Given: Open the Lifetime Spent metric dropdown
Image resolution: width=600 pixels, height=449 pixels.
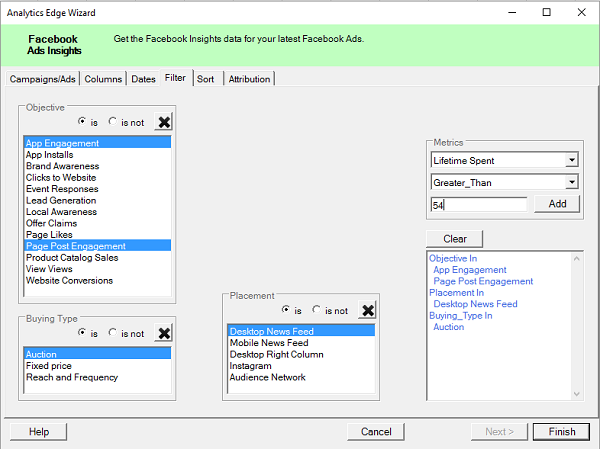Looking at the screenshot, I should tap(572, 160).
